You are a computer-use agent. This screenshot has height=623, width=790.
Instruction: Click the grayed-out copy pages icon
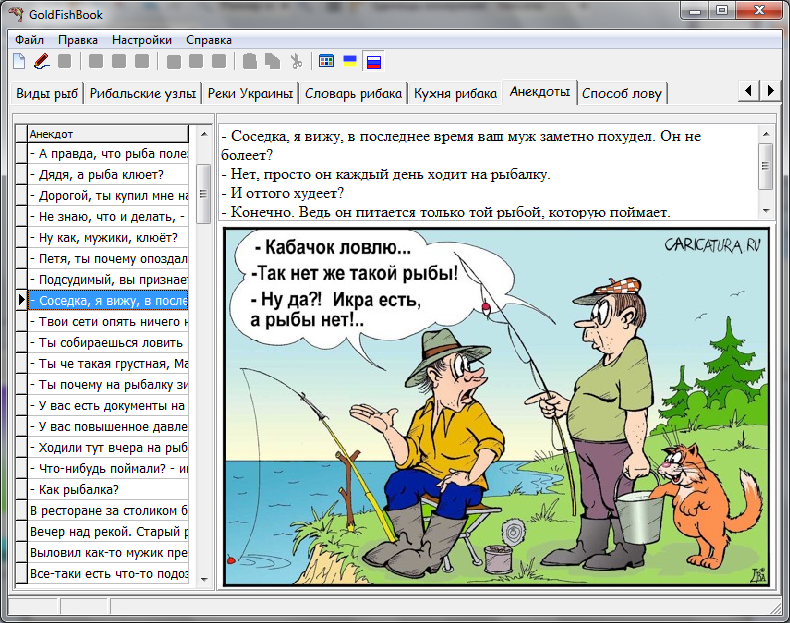tap(273, 61)
